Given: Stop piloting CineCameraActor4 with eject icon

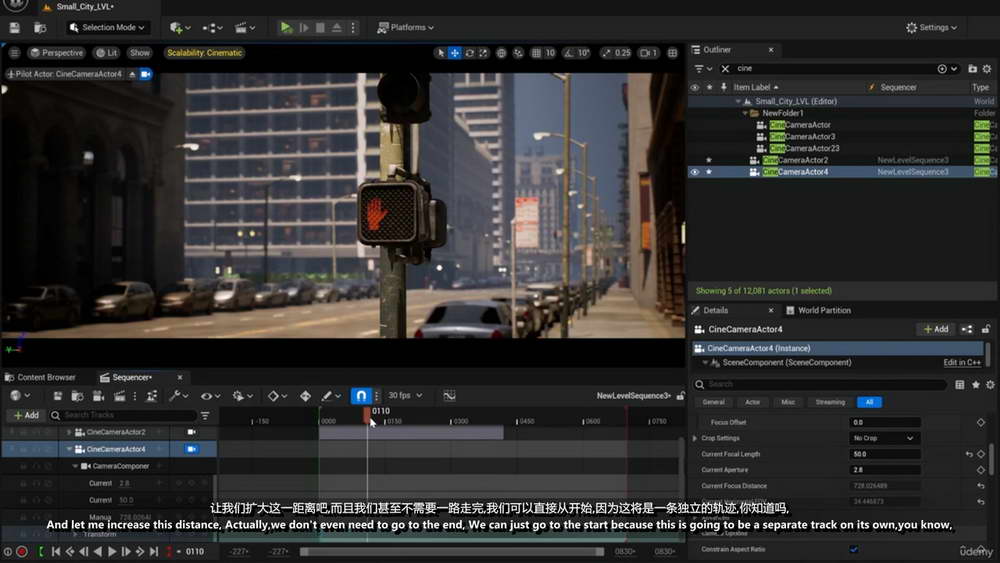Looking at the screenshot, I should coord(132,74).
